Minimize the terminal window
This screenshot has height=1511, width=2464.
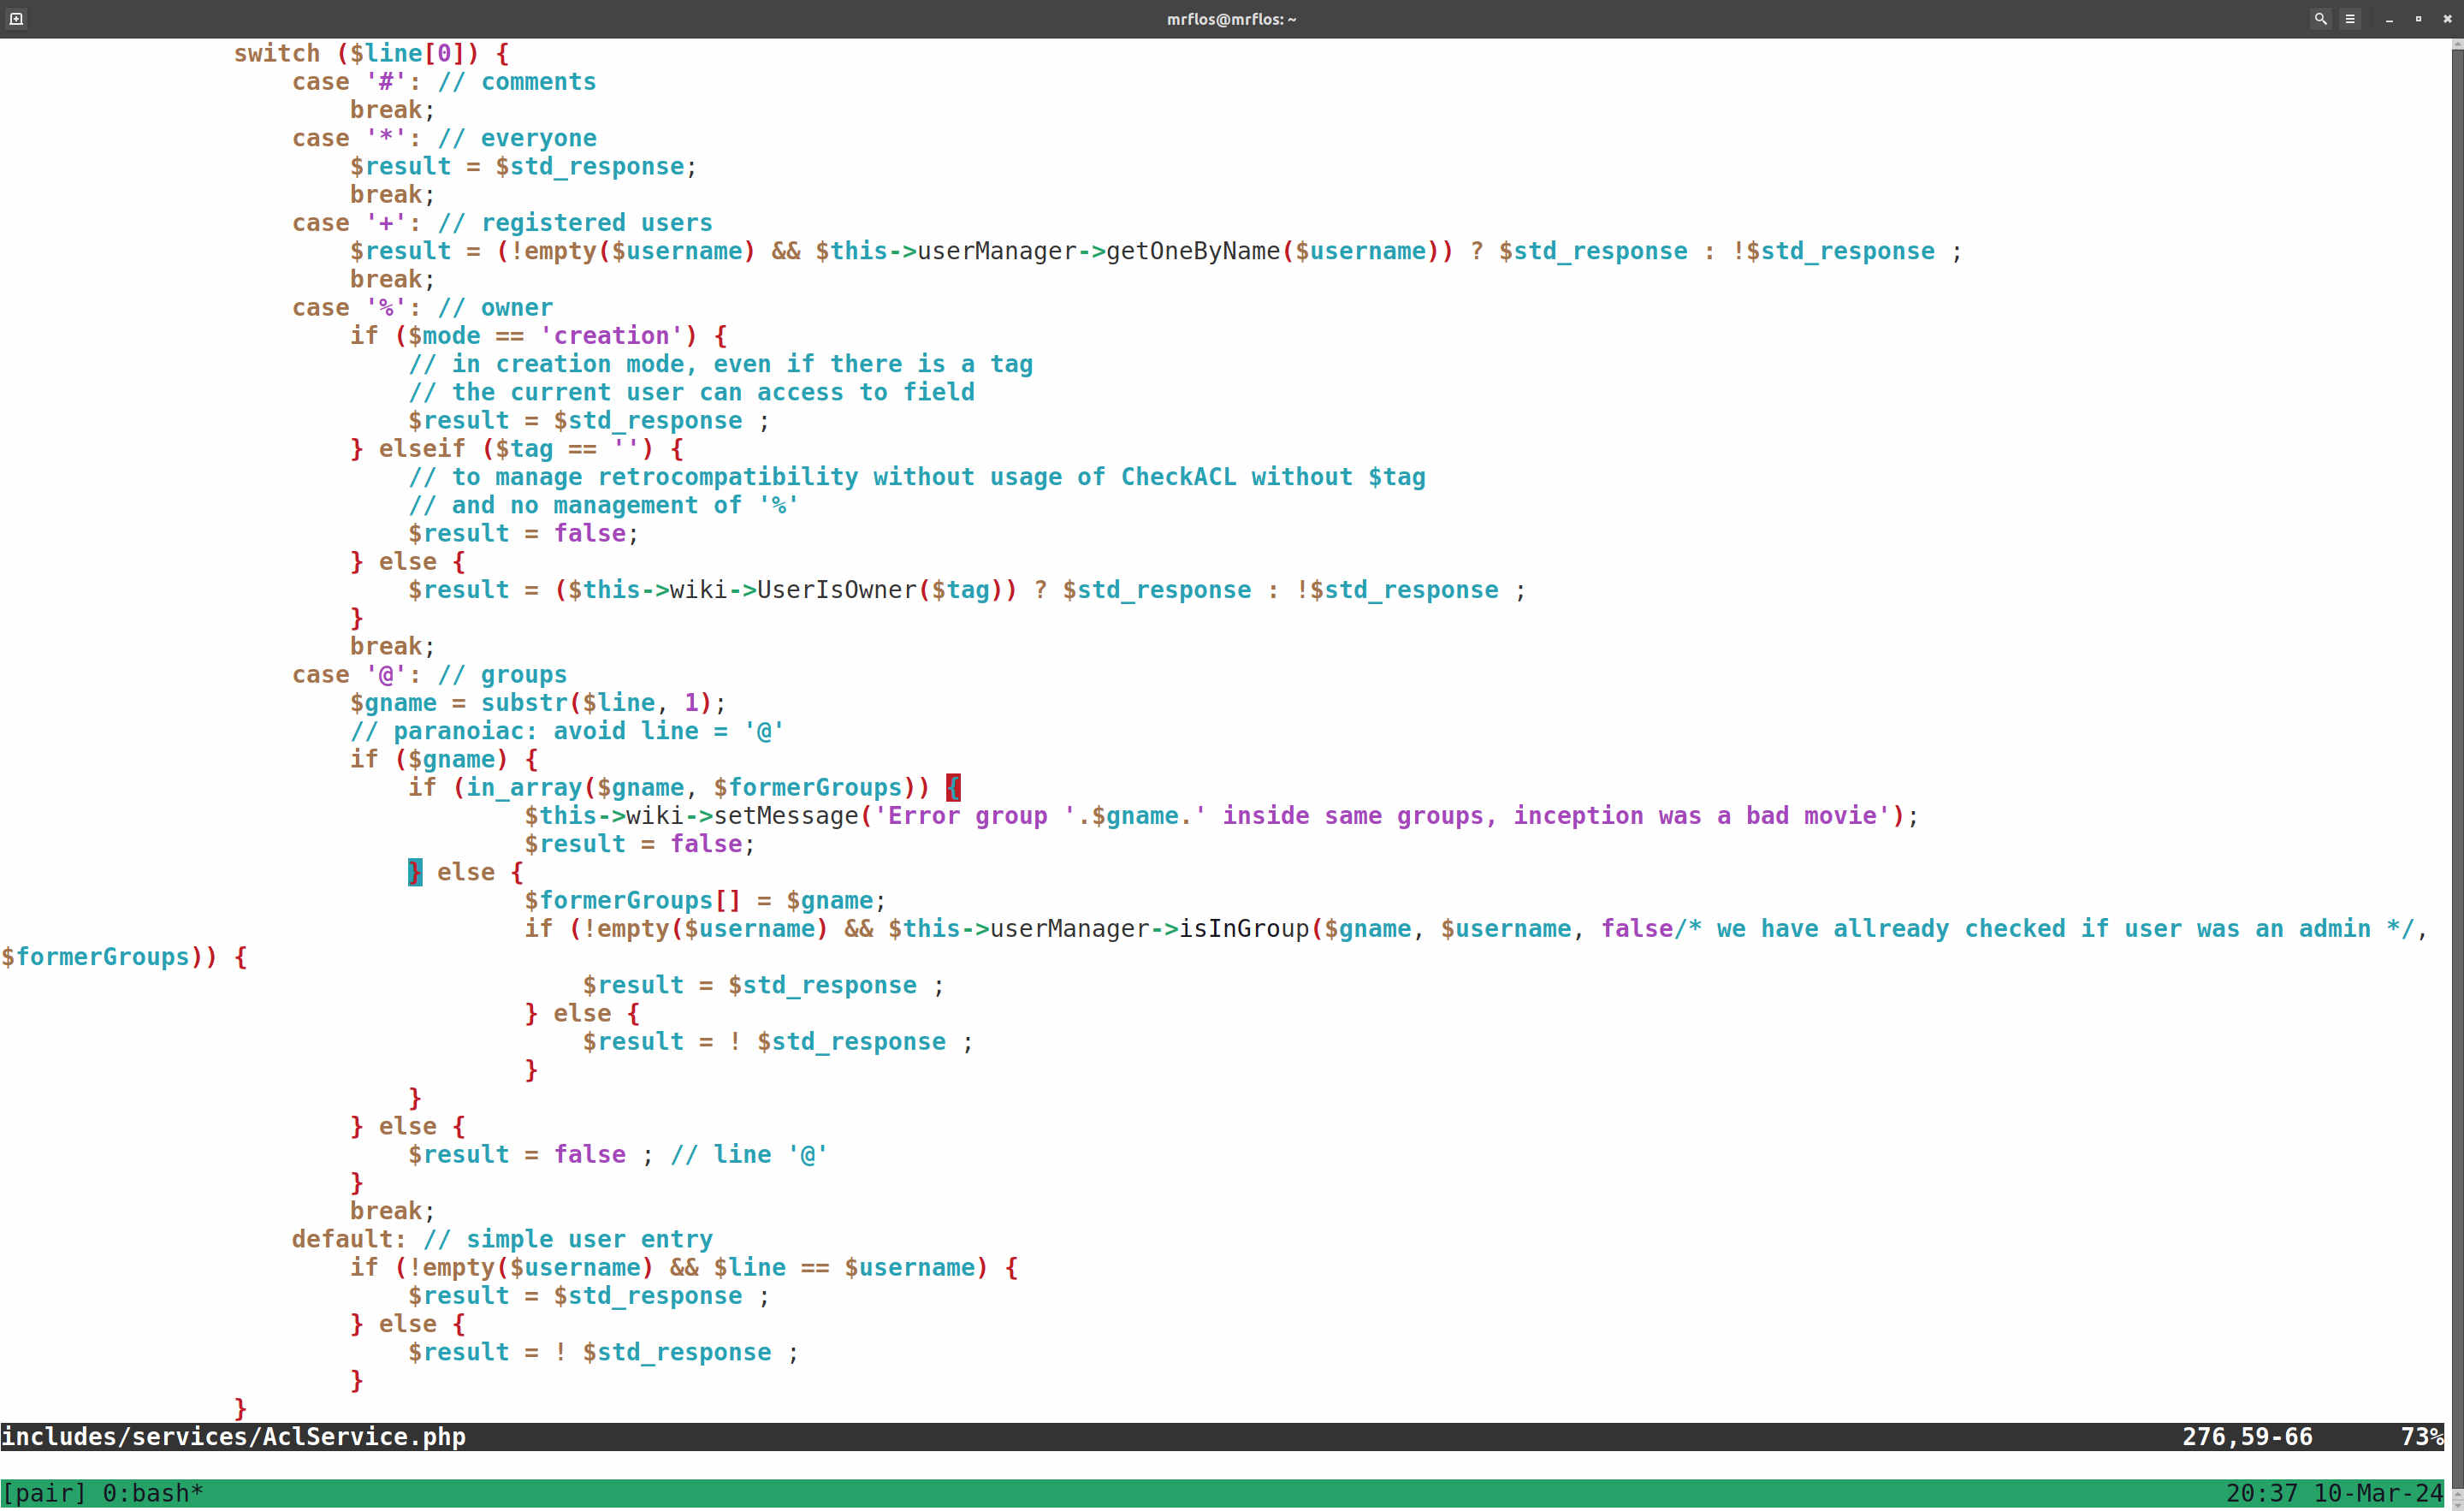(2389, 19)
